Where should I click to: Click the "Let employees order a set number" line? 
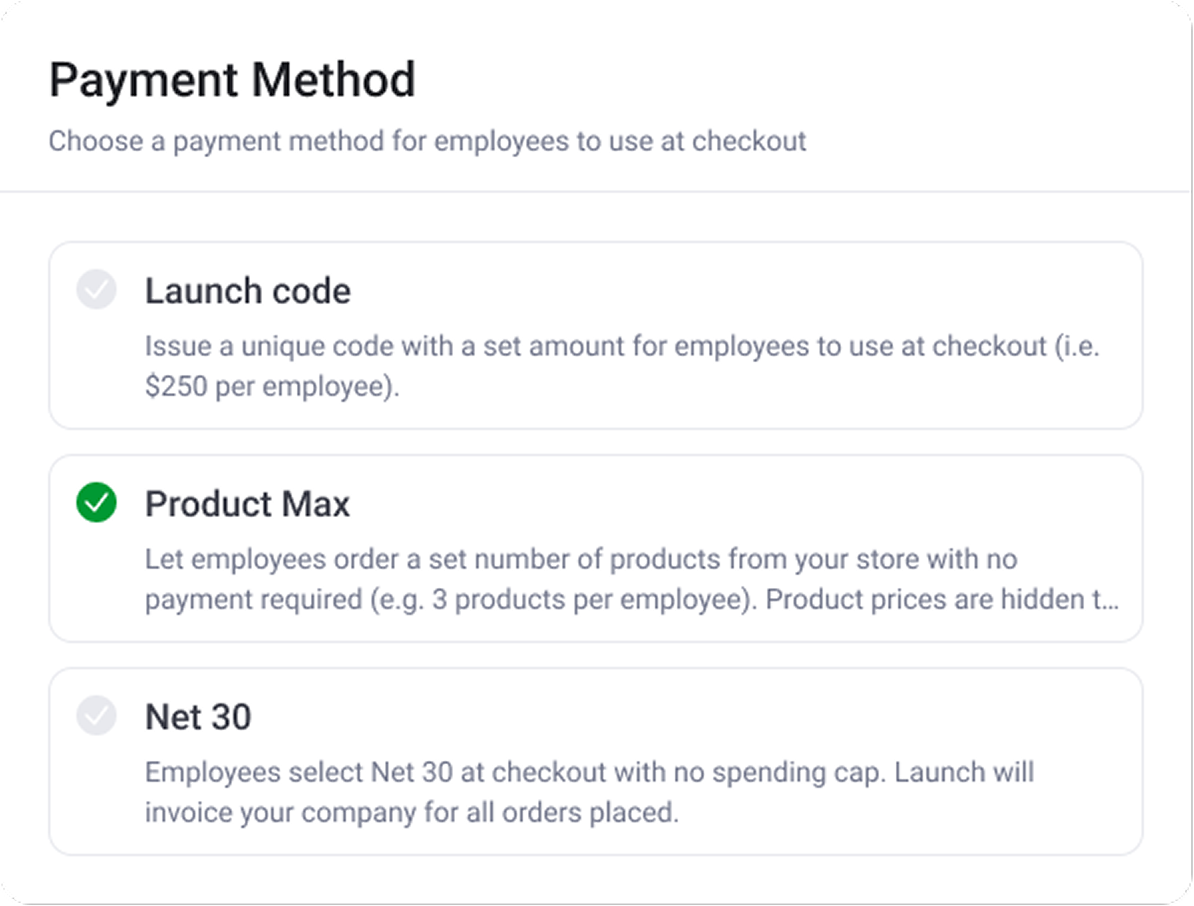pyautogui.click(x=580, y=559)
